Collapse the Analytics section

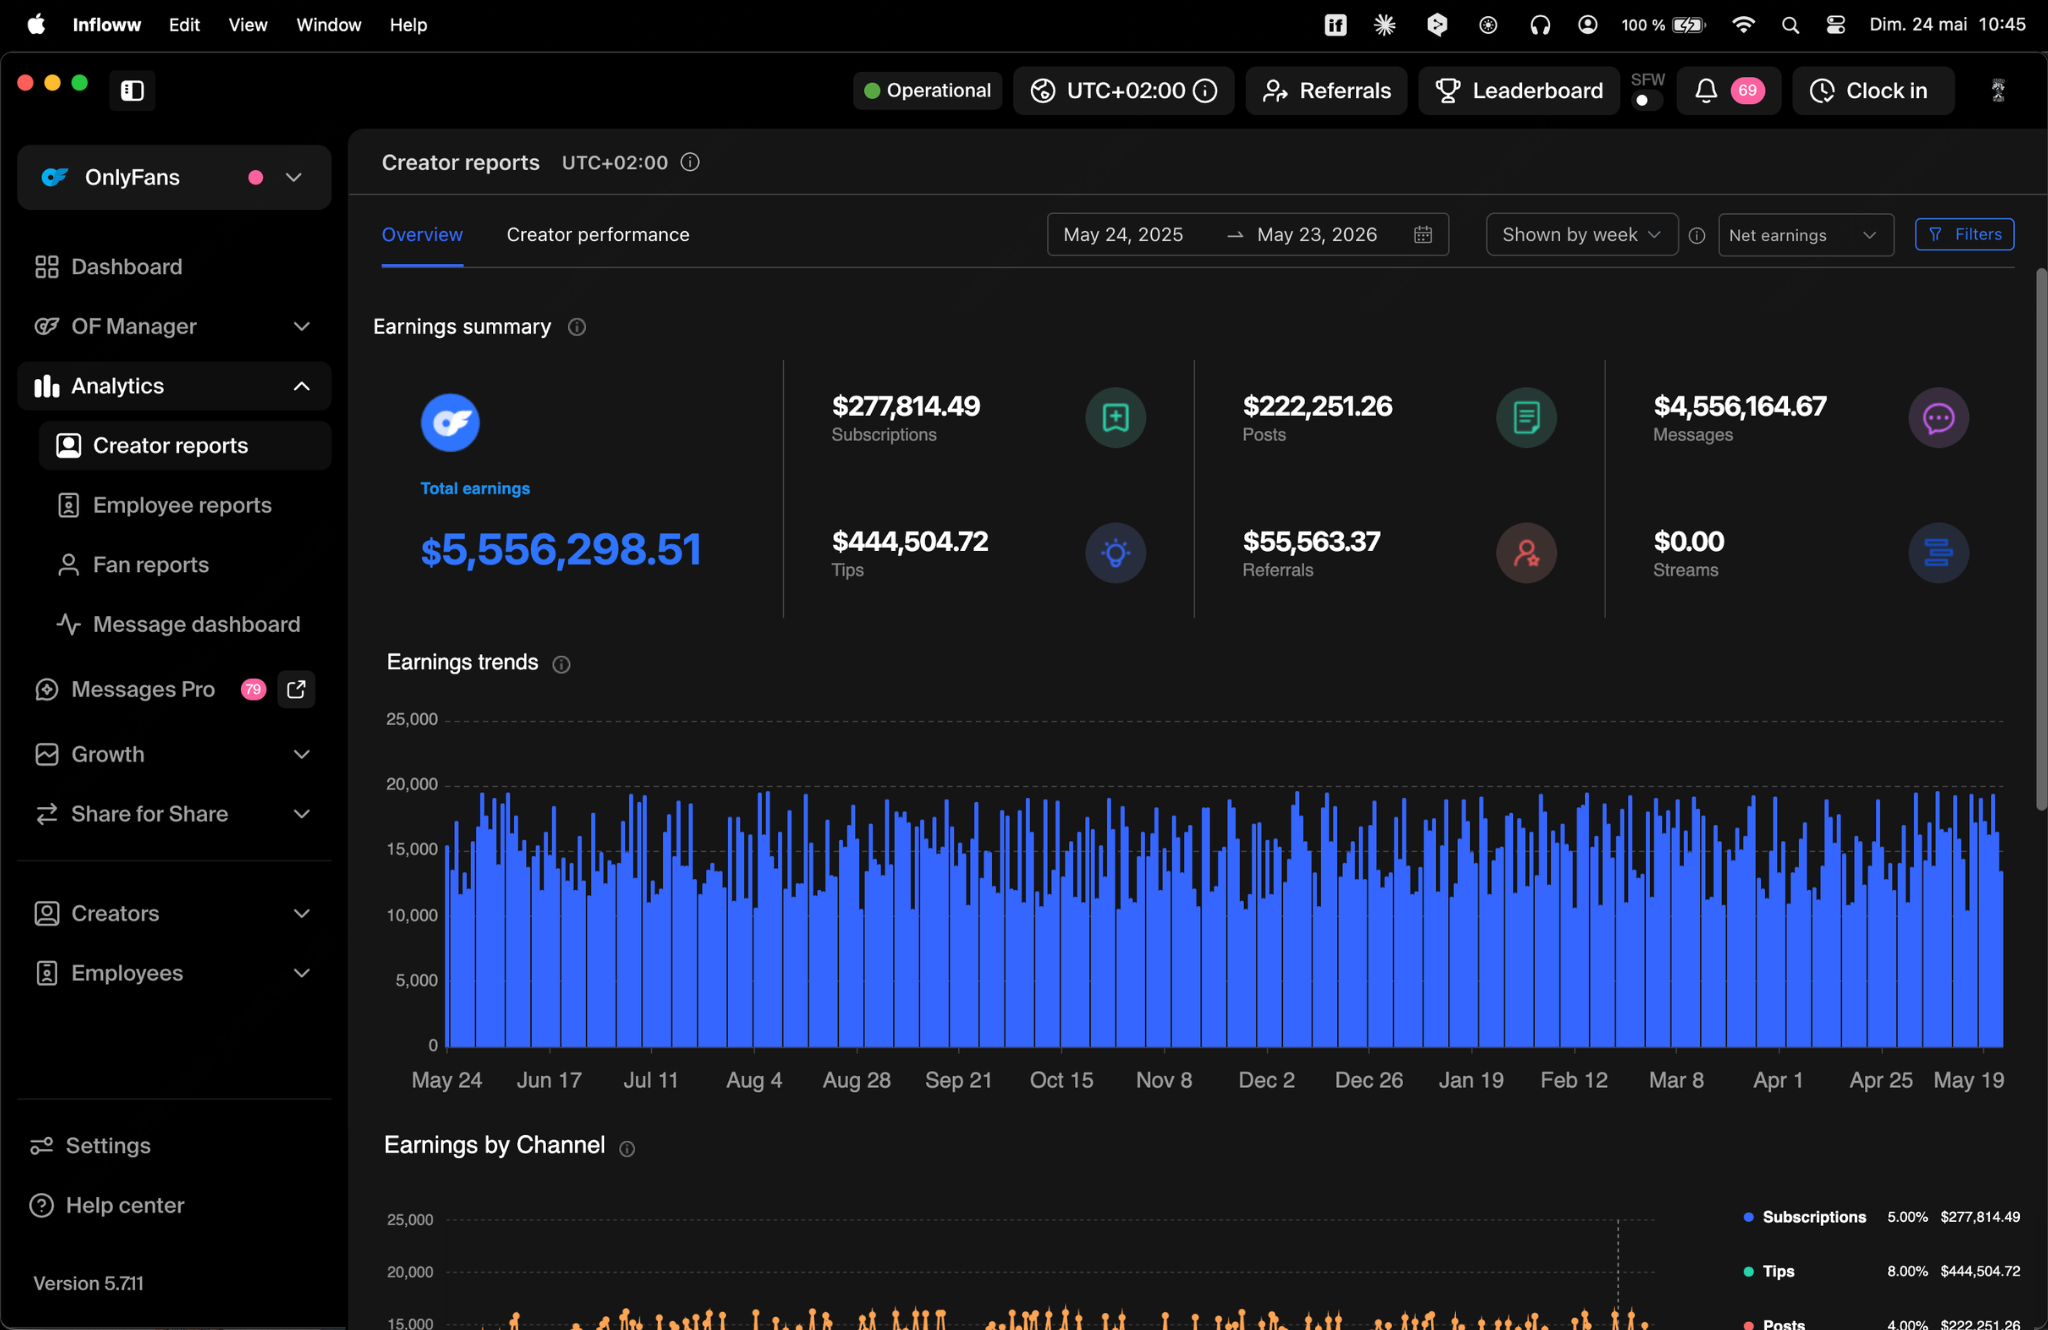coord(174,386)
